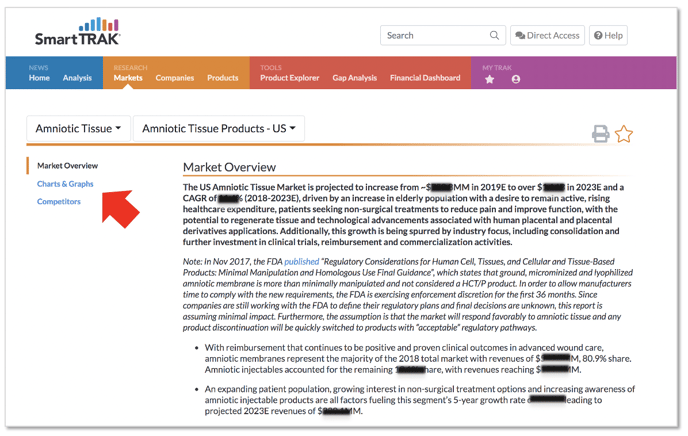The image size is (688, 436).
Task: Click the MY TRAK section label
Action: tap(497, 68)
